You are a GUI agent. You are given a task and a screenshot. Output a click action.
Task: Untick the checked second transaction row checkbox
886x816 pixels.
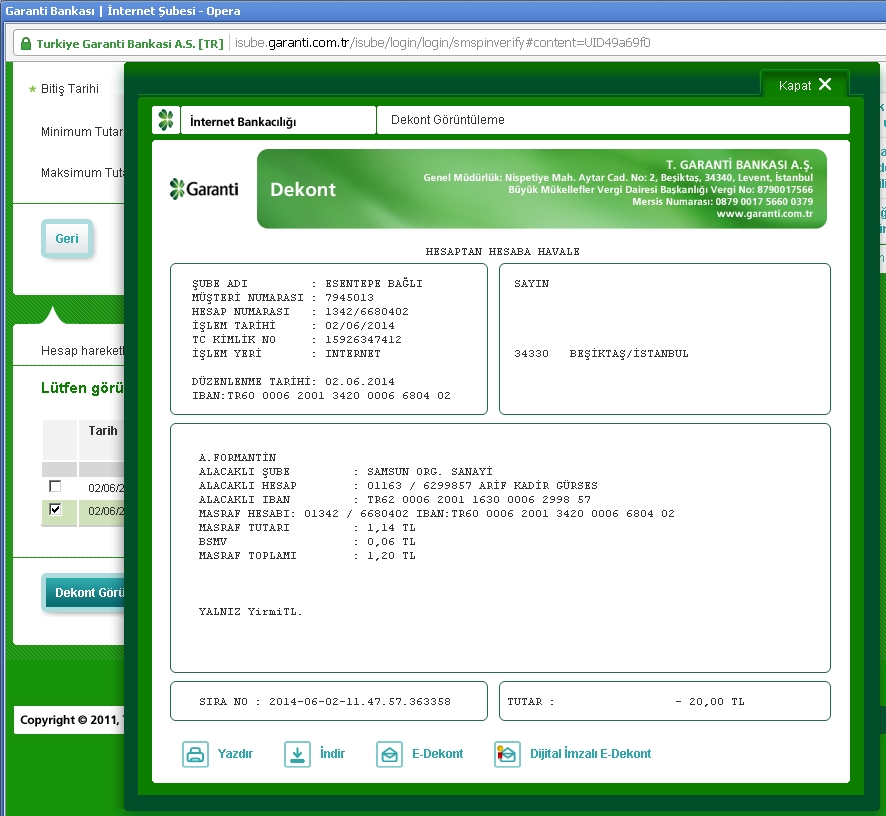(x=55, y=509)
